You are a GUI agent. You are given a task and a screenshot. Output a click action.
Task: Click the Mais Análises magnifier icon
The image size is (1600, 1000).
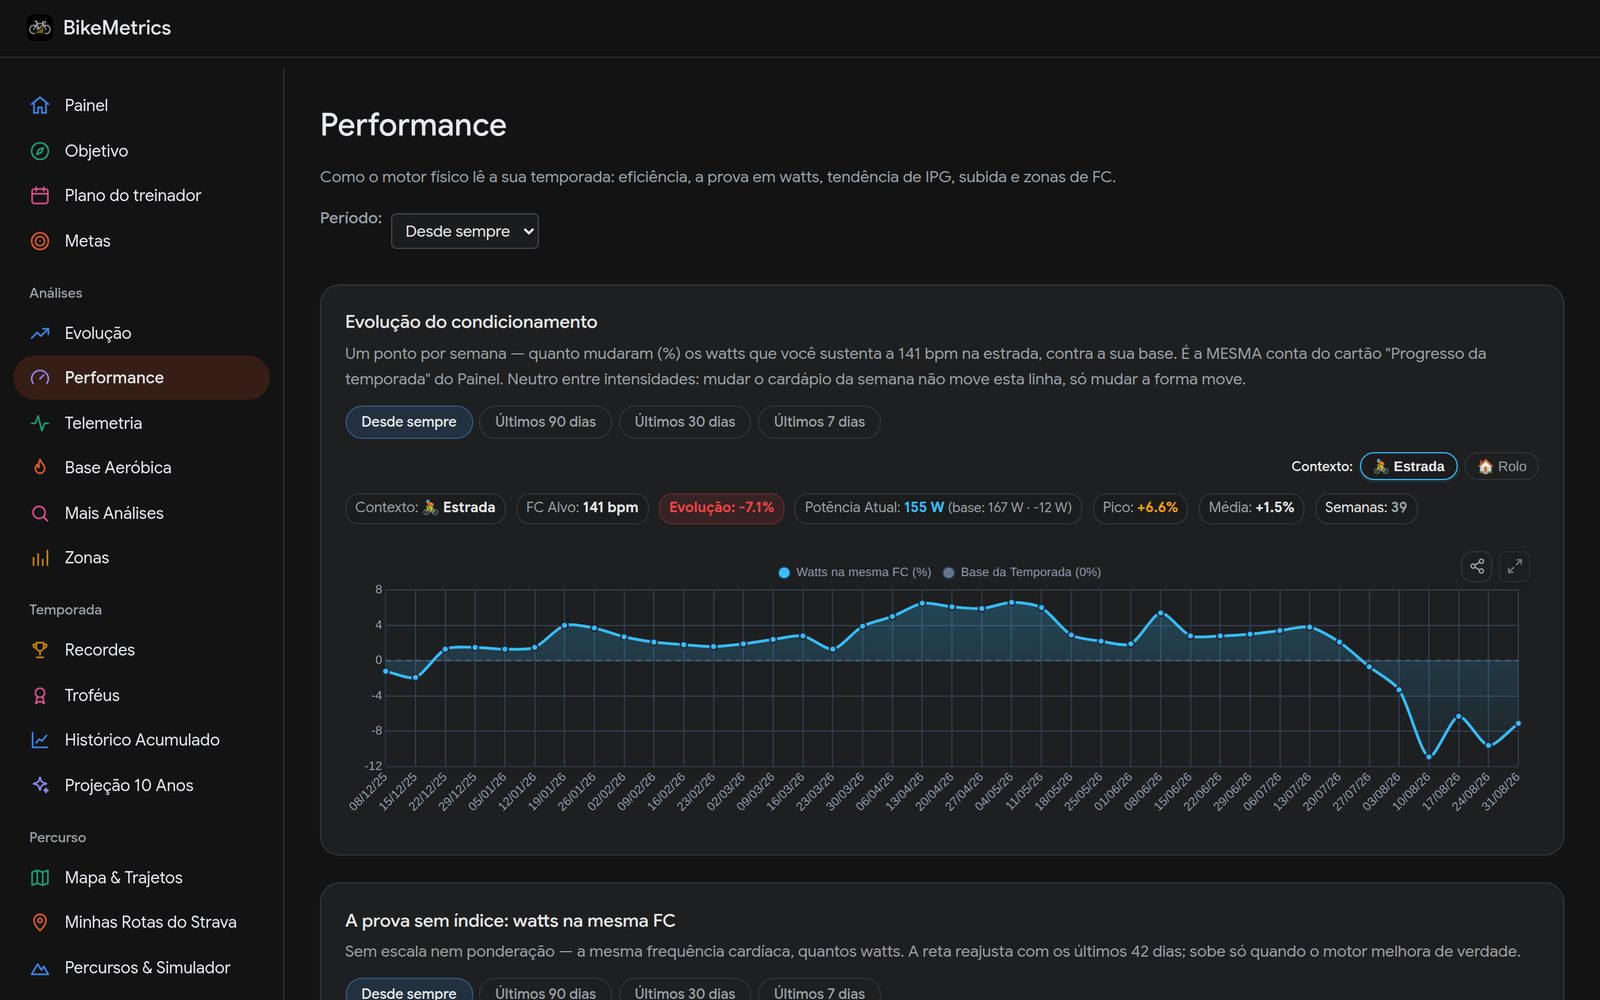point(40,513)
